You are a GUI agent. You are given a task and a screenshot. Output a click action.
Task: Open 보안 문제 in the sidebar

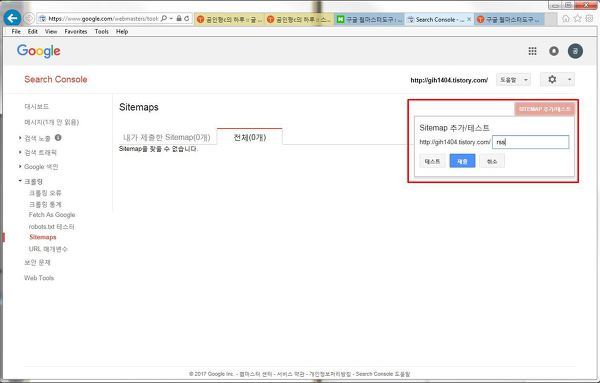[x=37, y=262]
